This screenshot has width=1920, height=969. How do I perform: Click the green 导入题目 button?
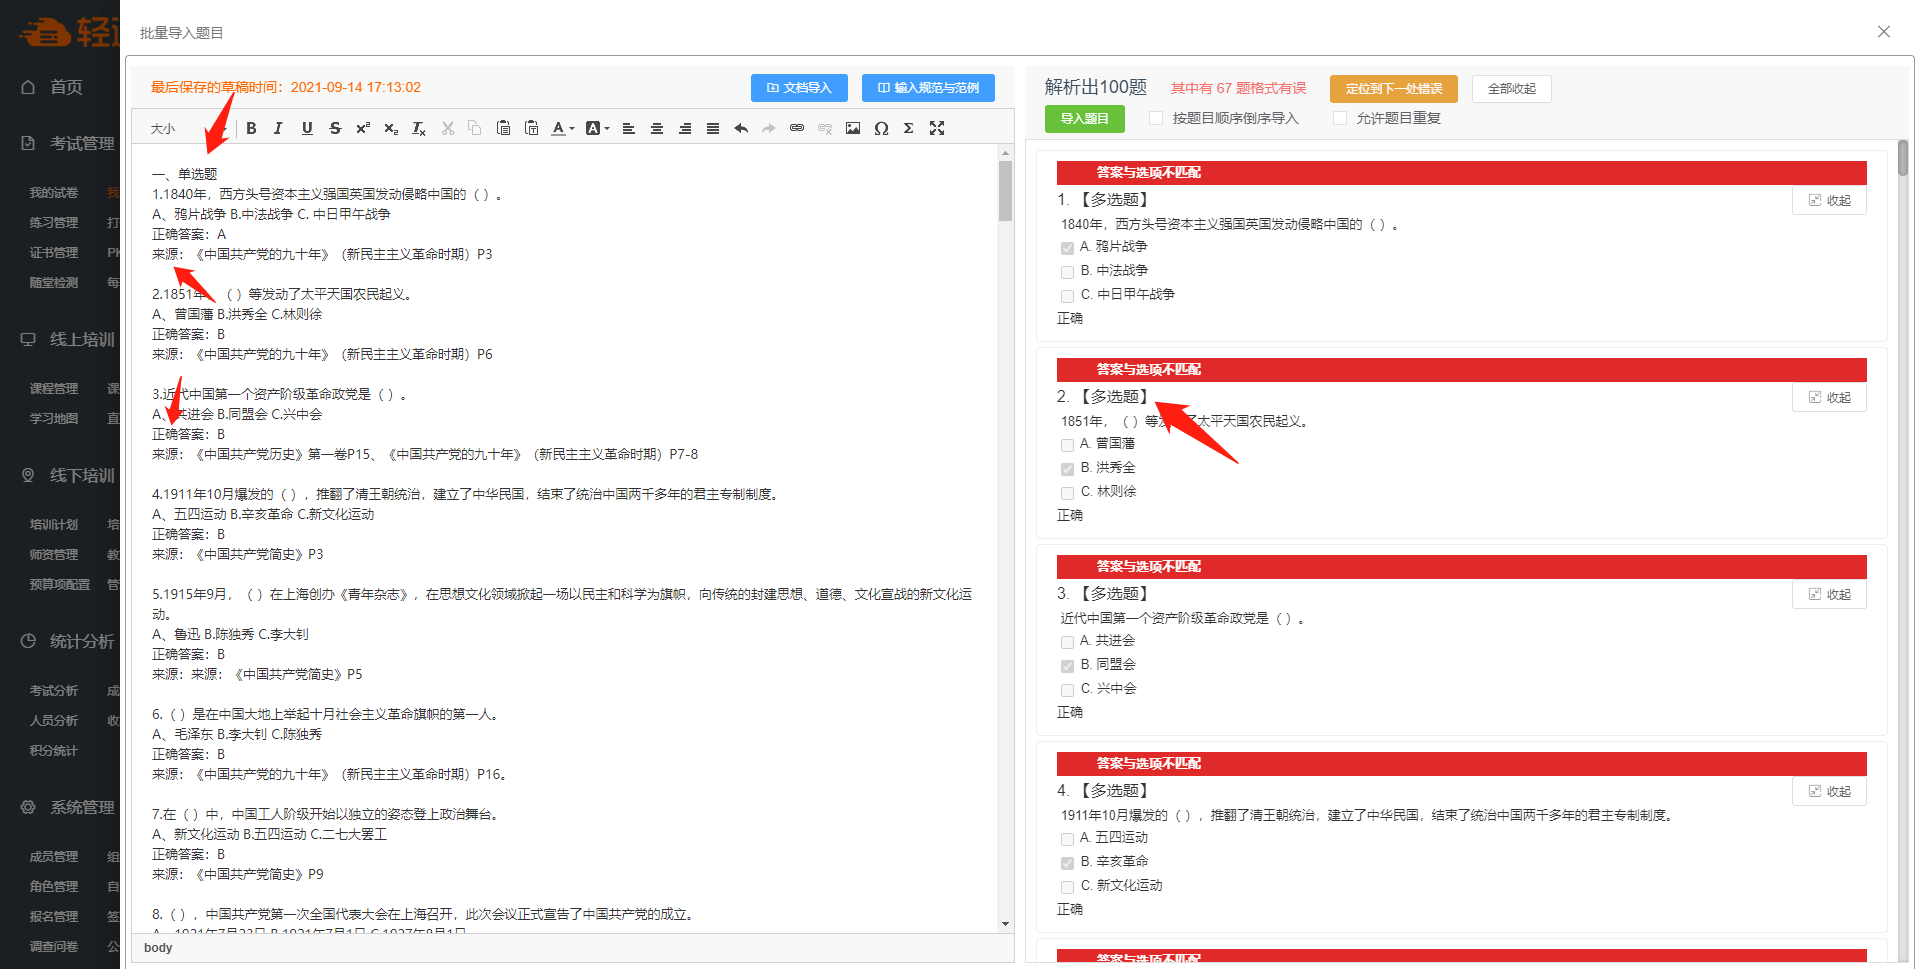pos(1084,118)
